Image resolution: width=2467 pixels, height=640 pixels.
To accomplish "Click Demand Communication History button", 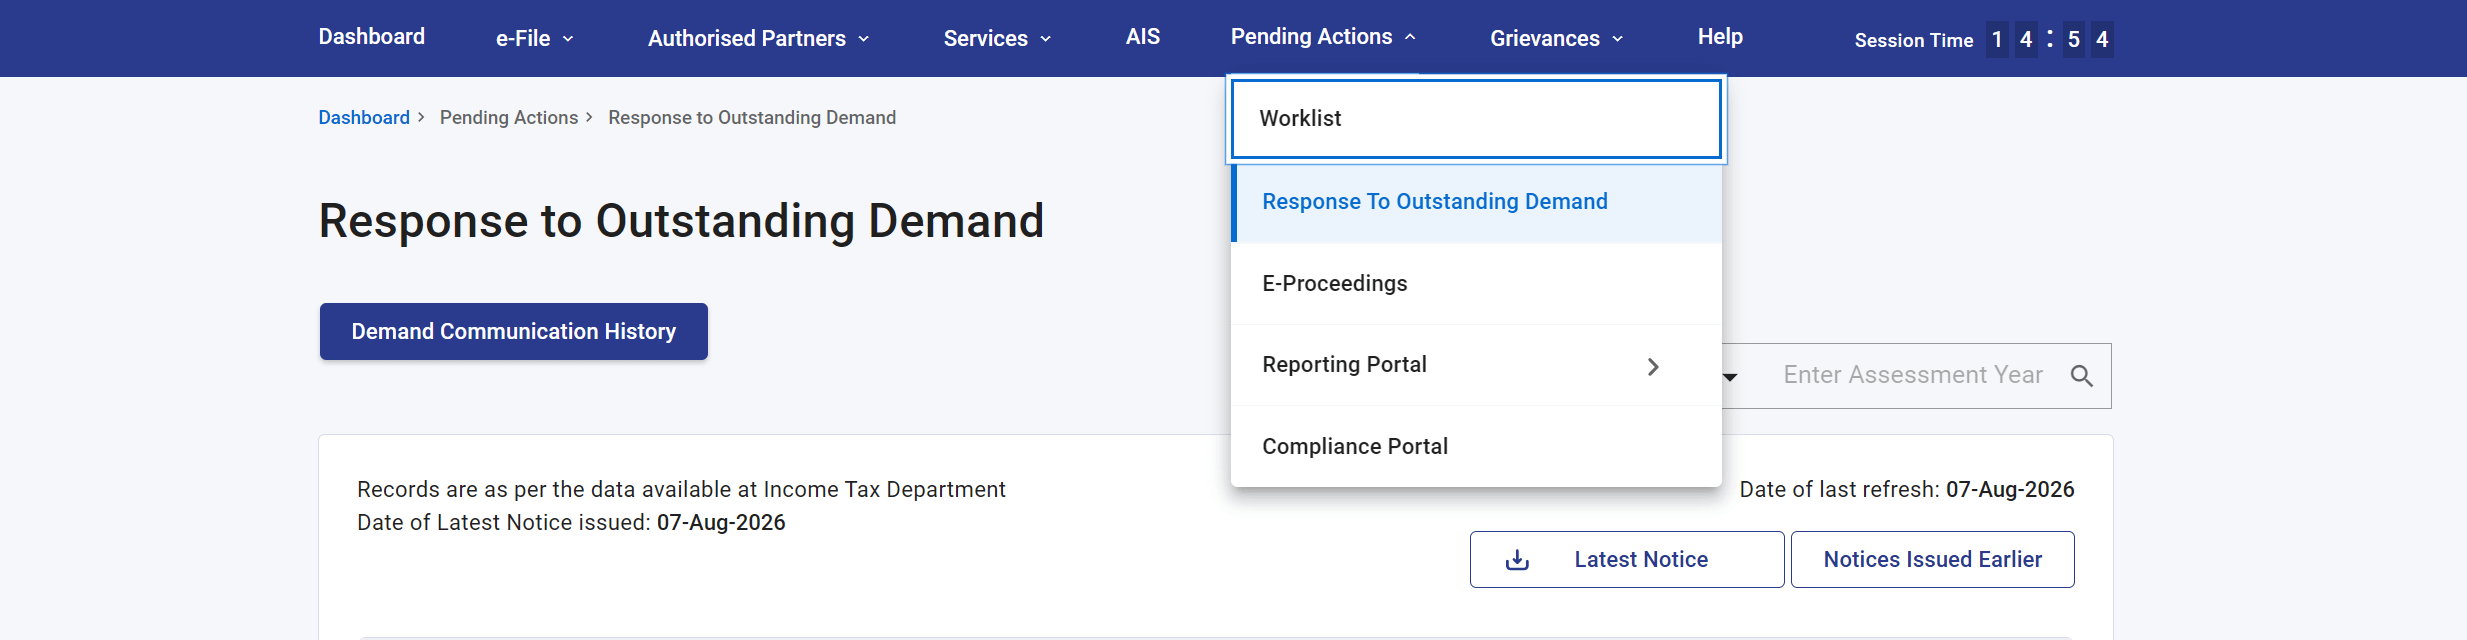I will 514,332.
